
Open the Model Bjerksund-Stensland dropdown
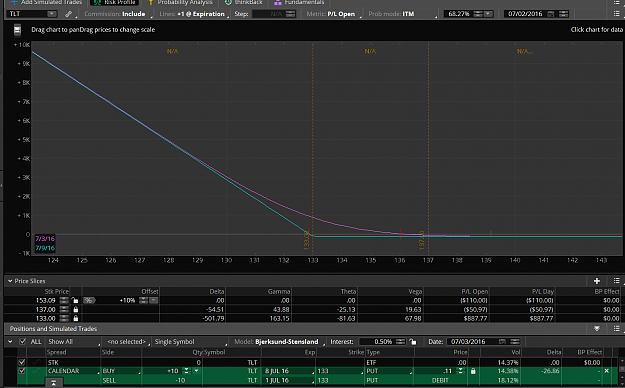click(279, 342)
